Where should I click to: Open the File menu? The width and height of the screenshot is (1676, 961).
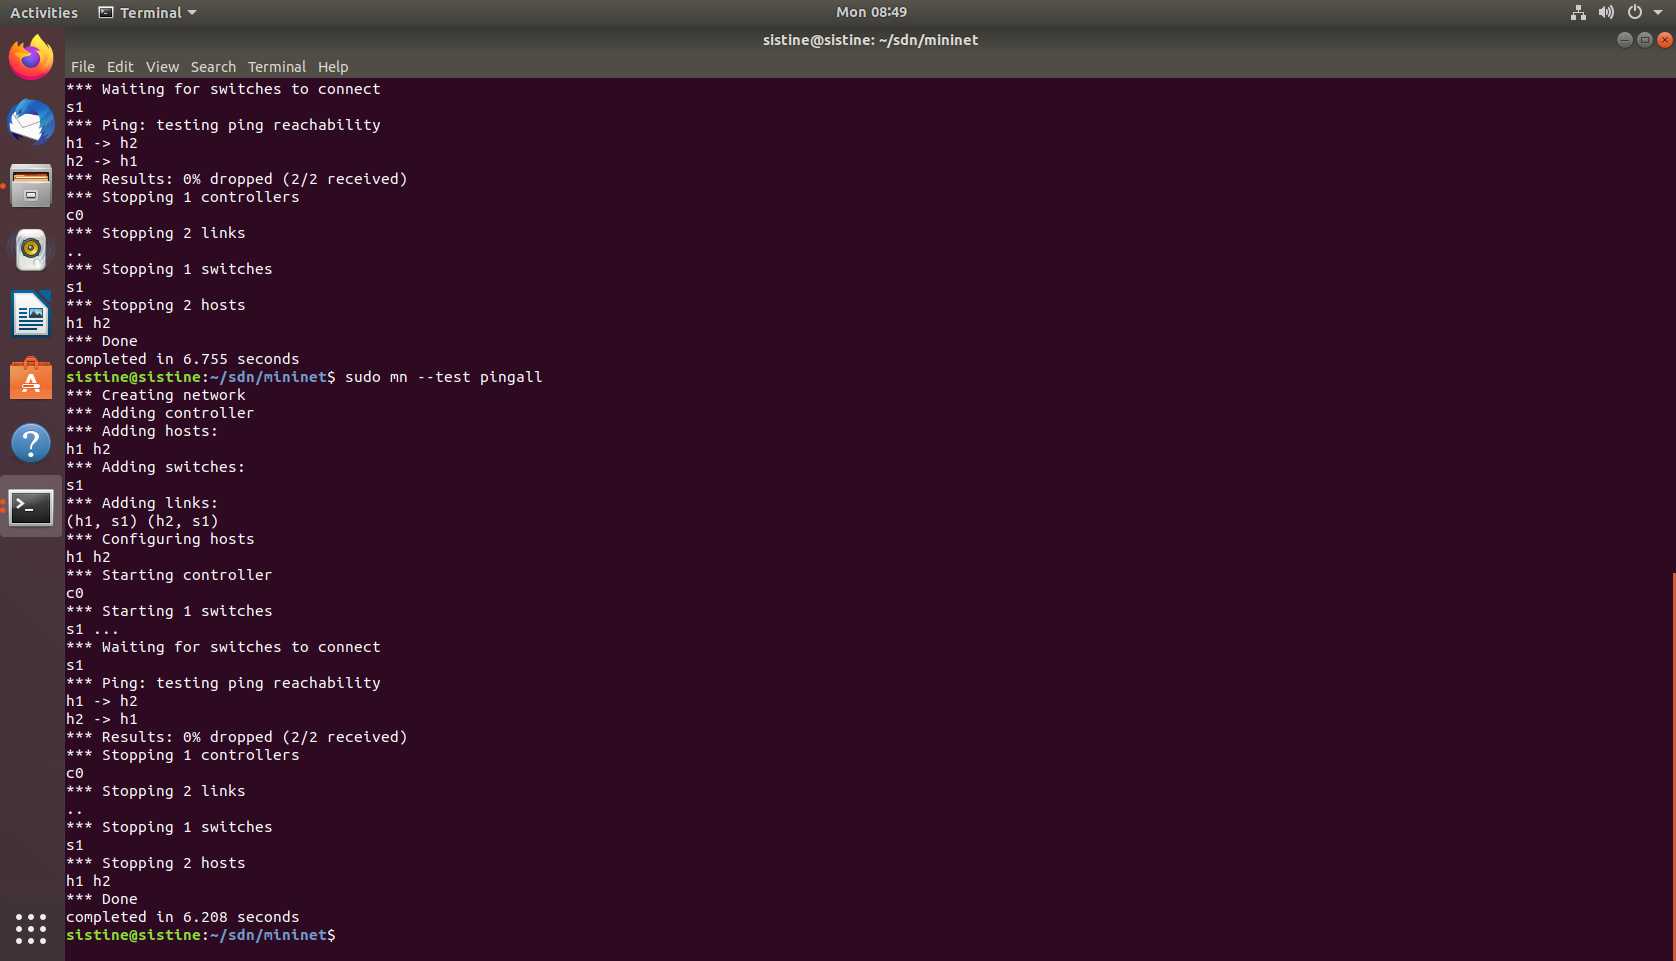tap(83, 67)
